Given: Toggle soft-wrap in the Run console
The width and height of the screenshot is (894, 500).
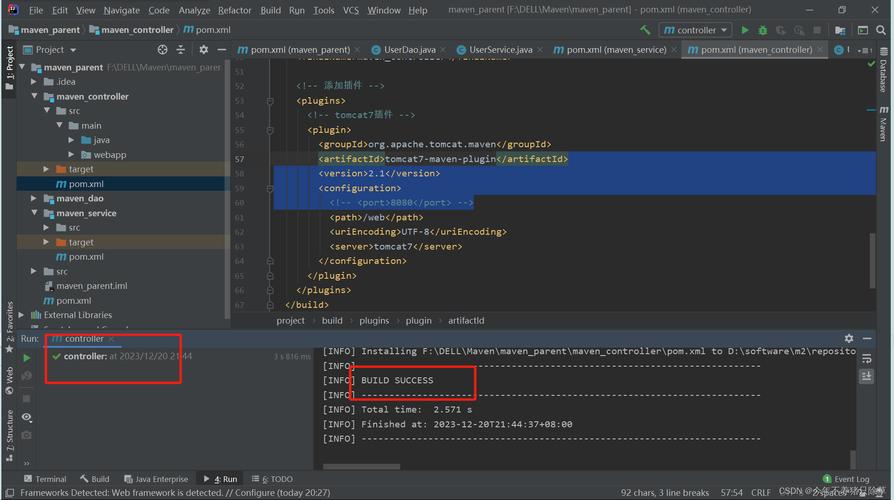Looking at the screenshot, I should point(867,359).
